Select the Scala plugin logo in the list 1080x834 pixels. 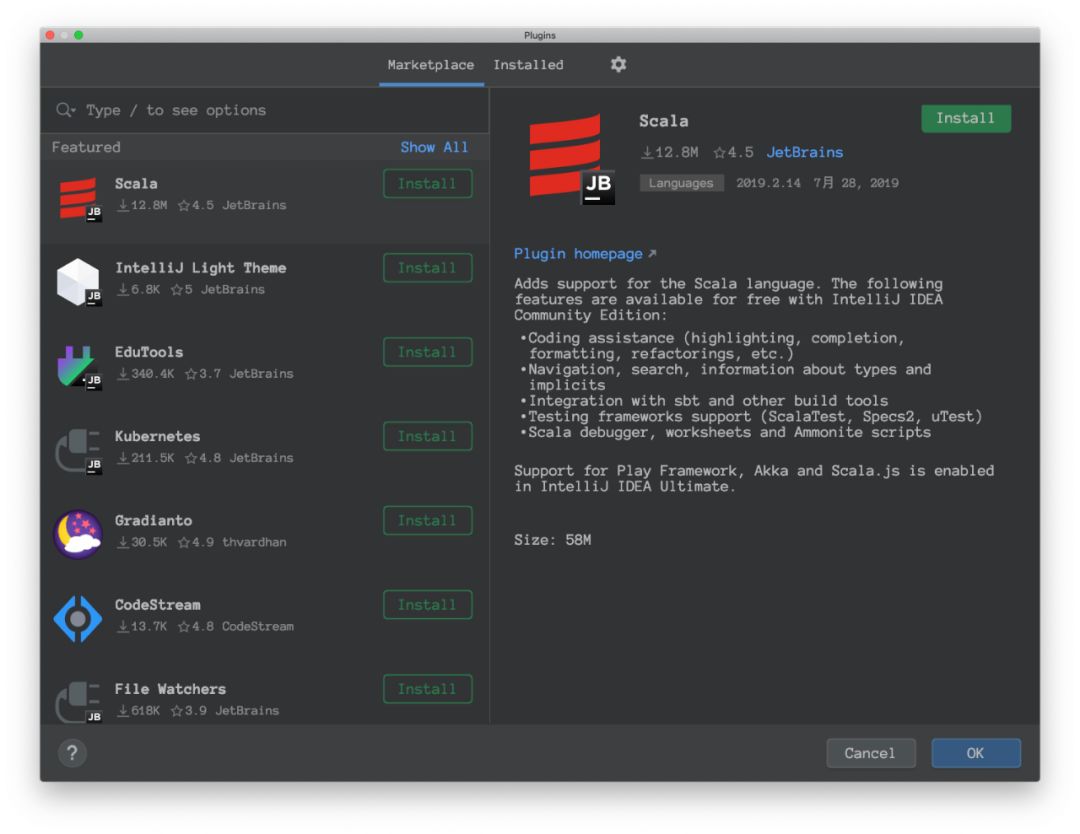[79, 200]
